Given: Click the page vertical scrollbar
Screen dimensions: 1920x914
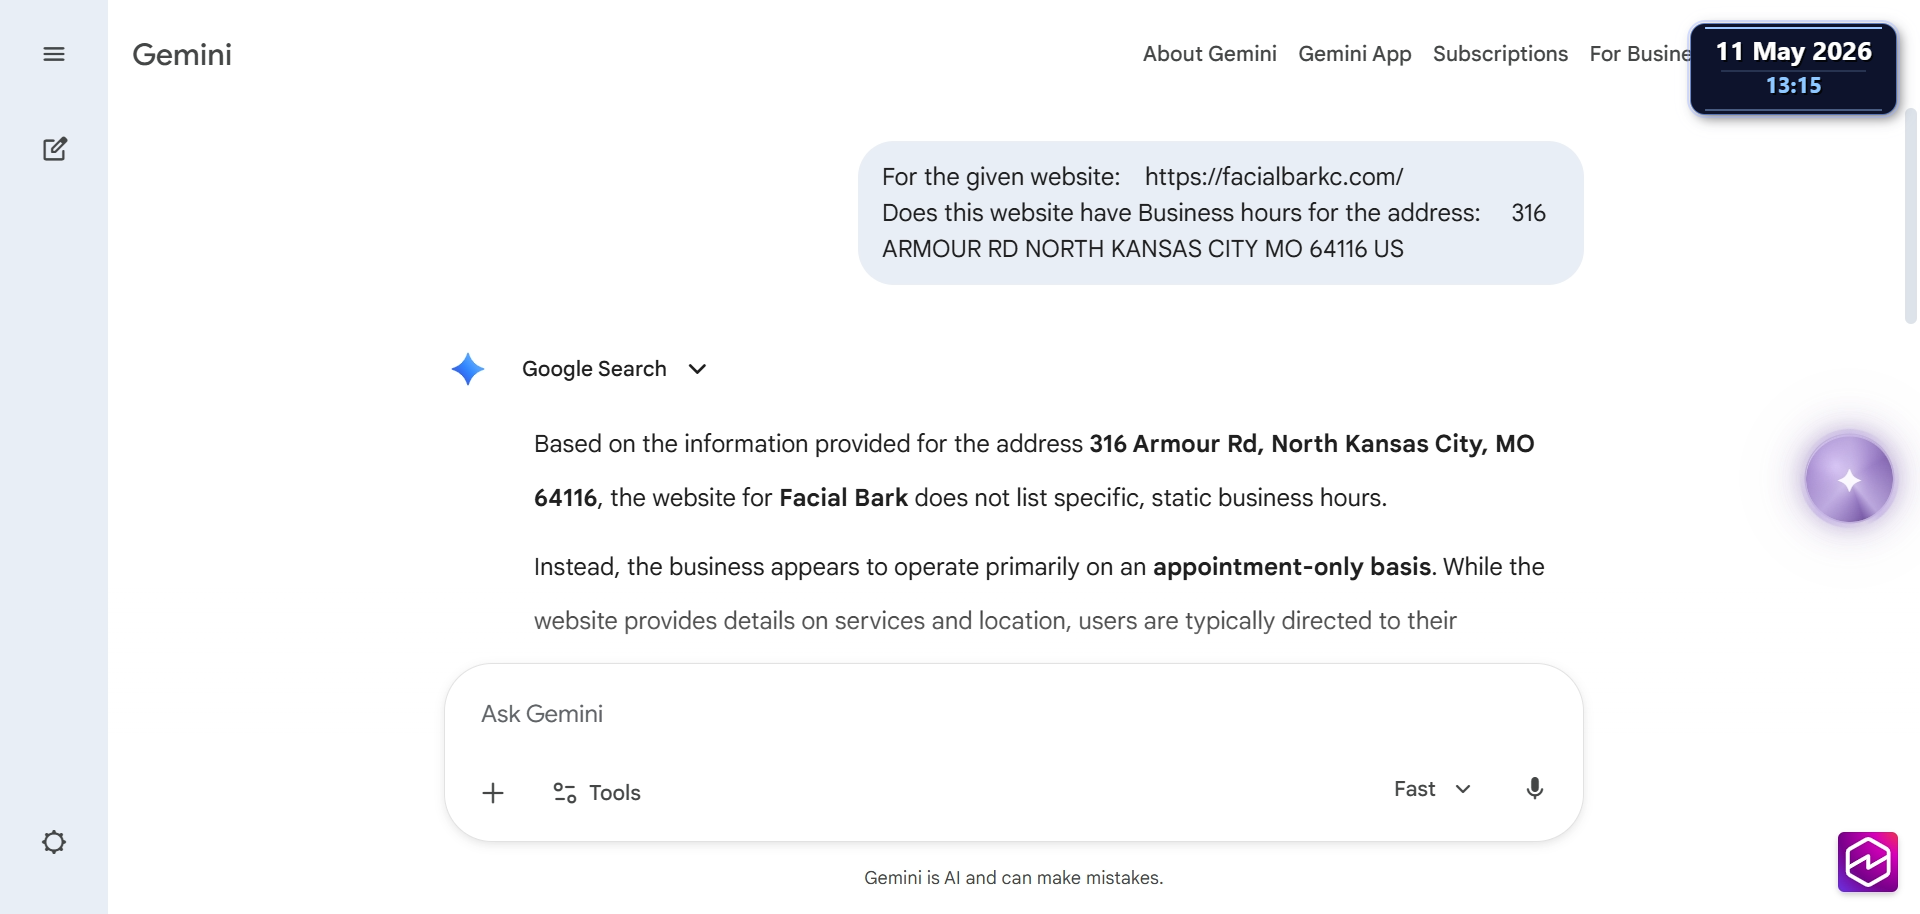Looking at the screenshot, I should (1911, 215).
